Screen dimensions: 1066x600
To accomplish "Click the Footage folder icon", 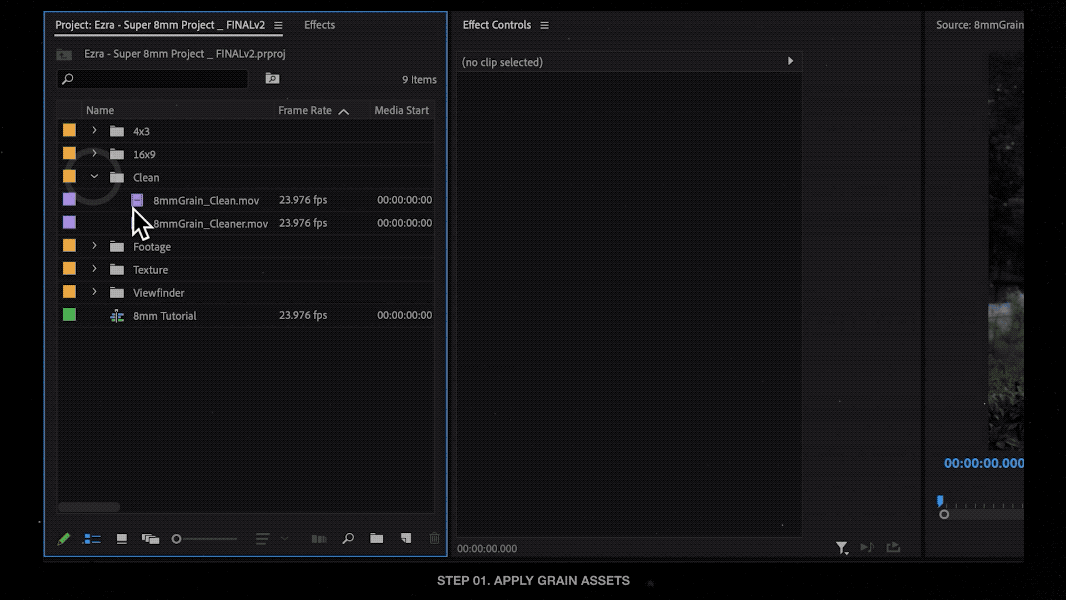I will (117, 247).
